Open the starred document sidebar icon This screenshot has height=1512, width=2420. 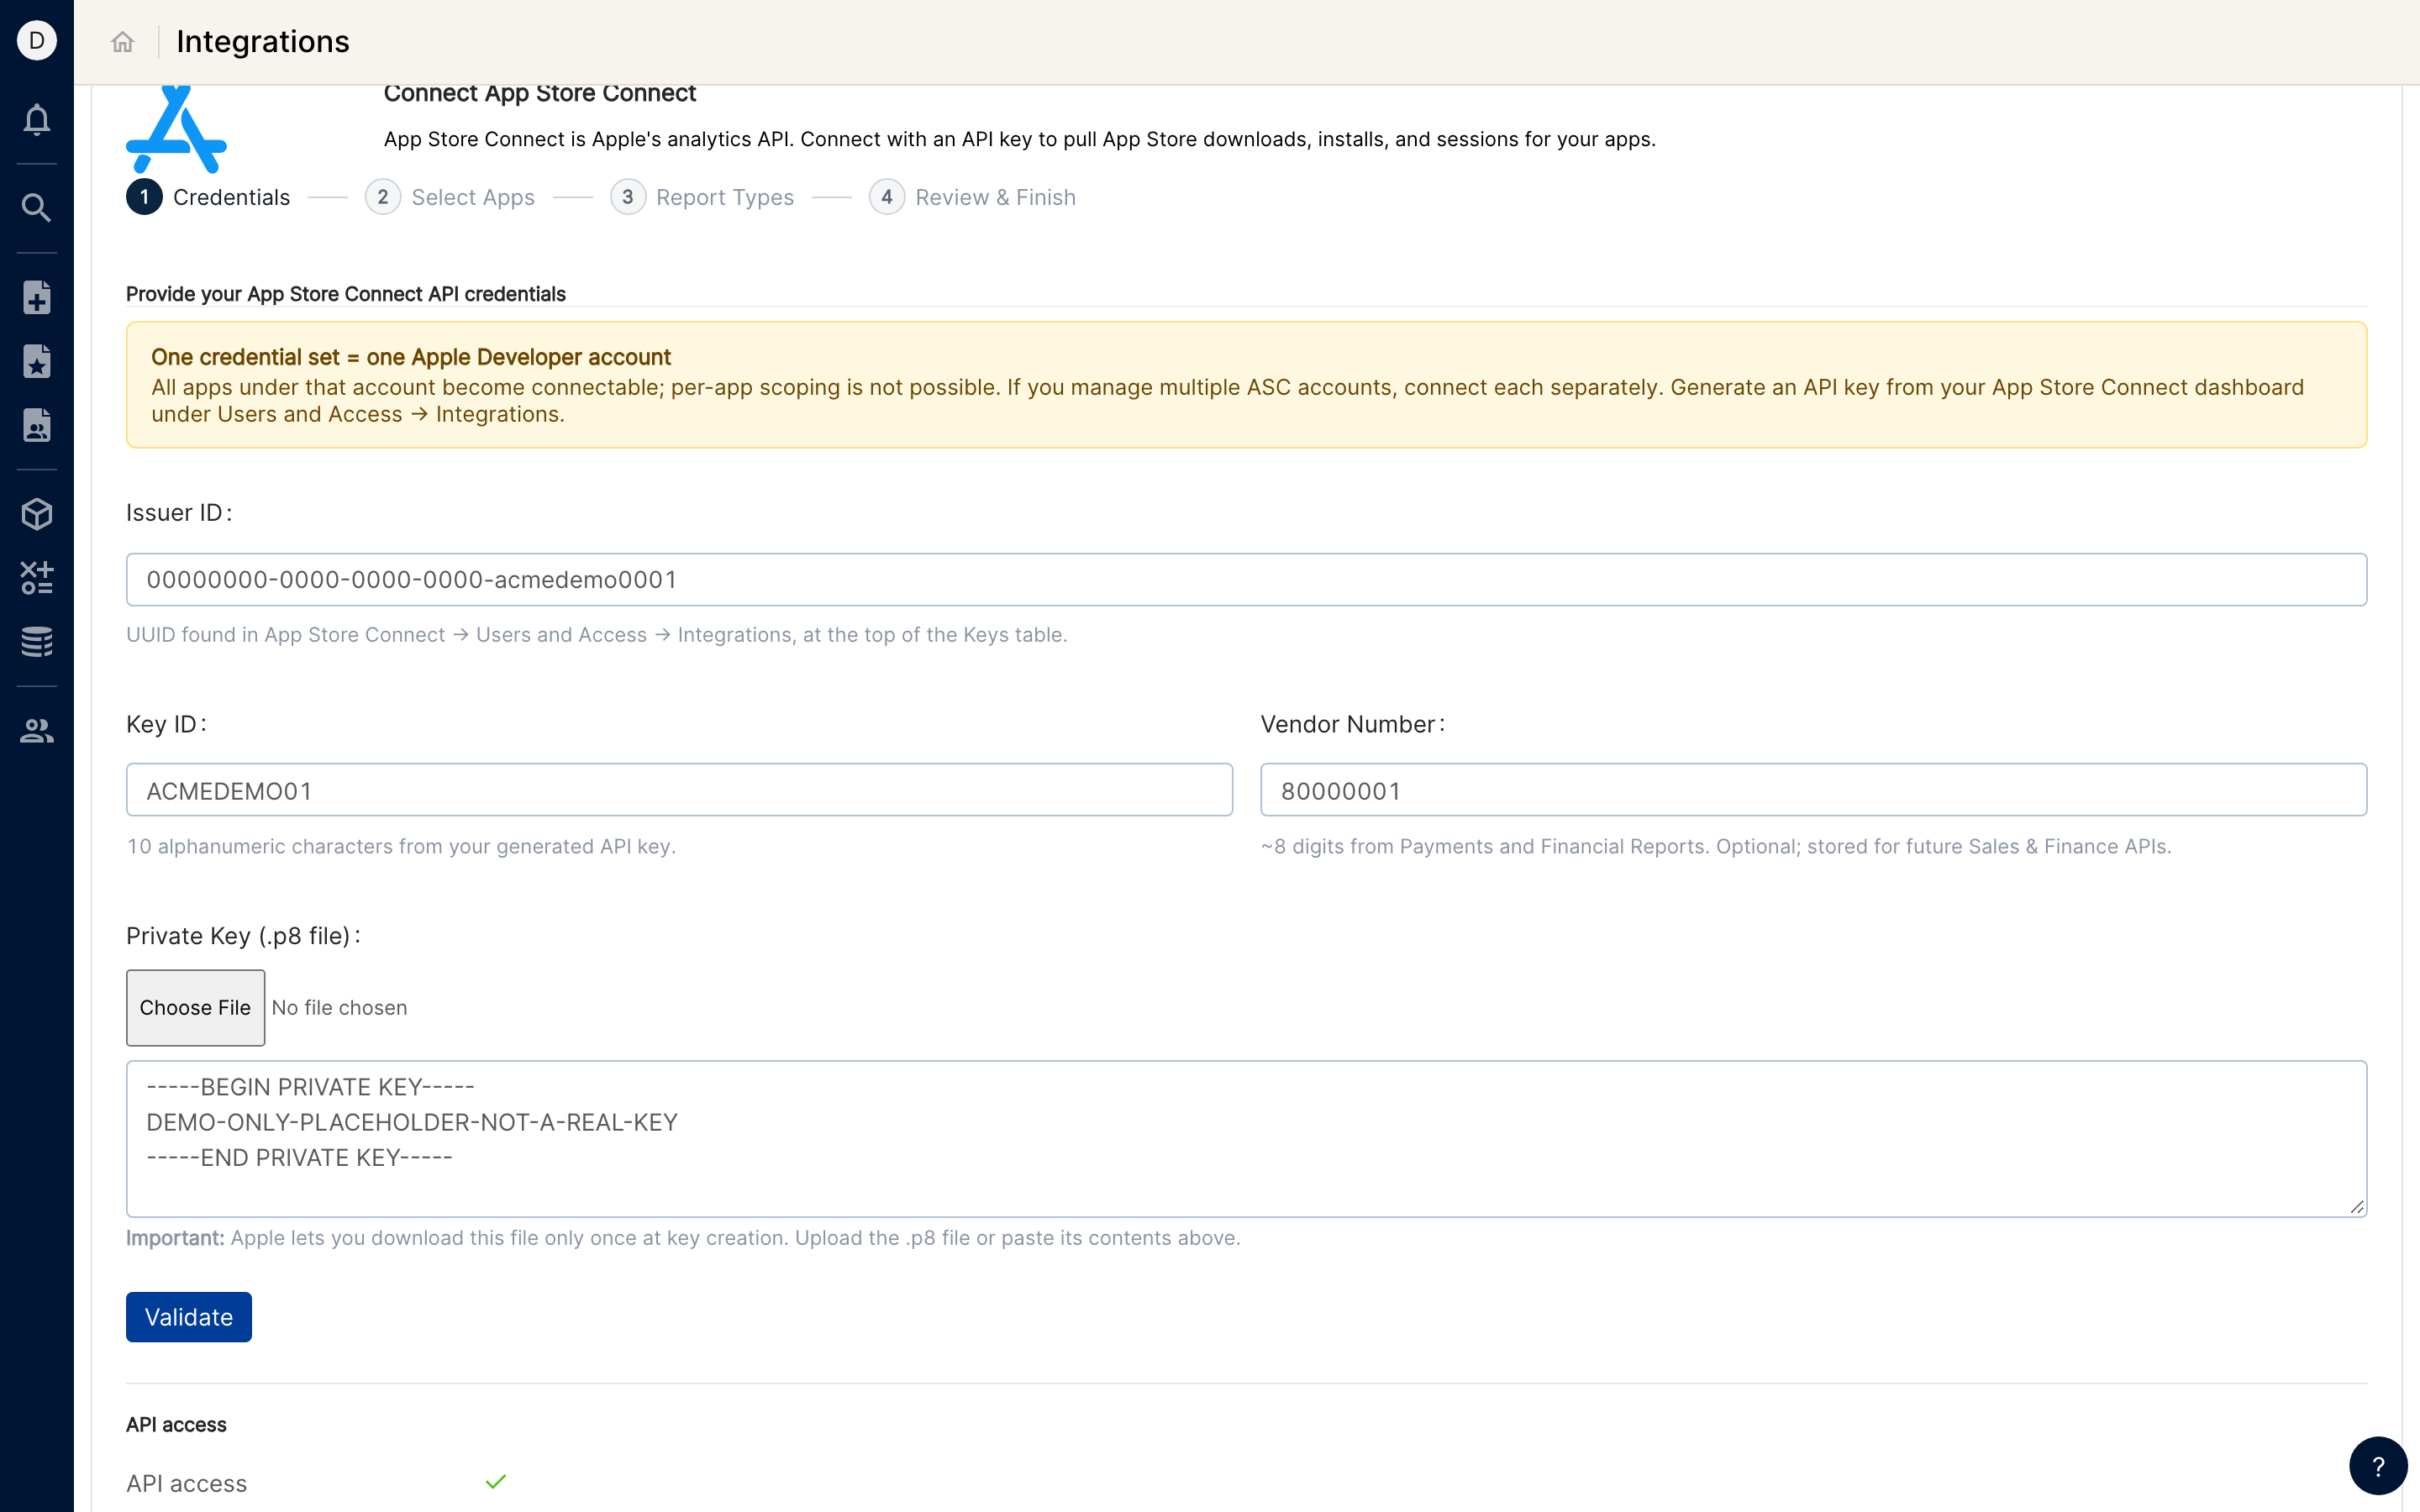click(x=37, y=362)
